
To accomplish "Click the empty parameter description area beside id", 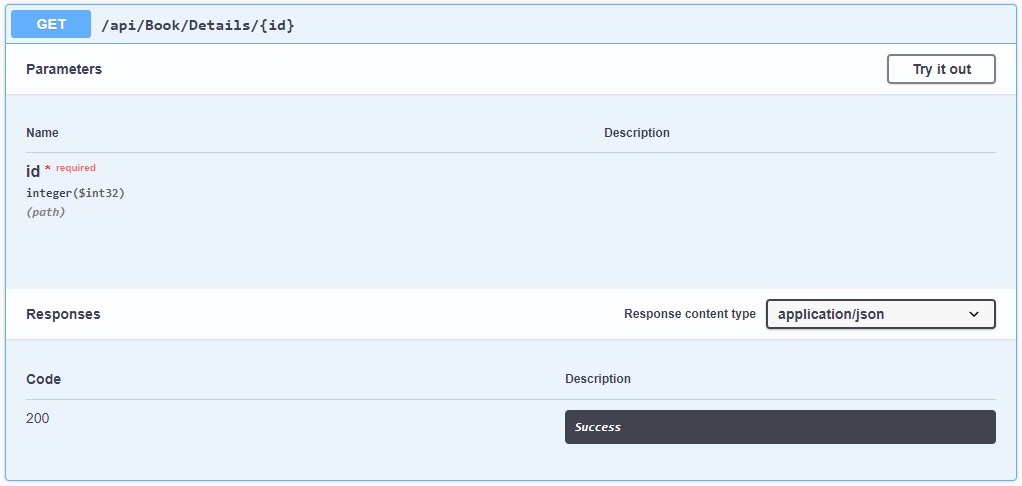I will (x=800, y=189).
